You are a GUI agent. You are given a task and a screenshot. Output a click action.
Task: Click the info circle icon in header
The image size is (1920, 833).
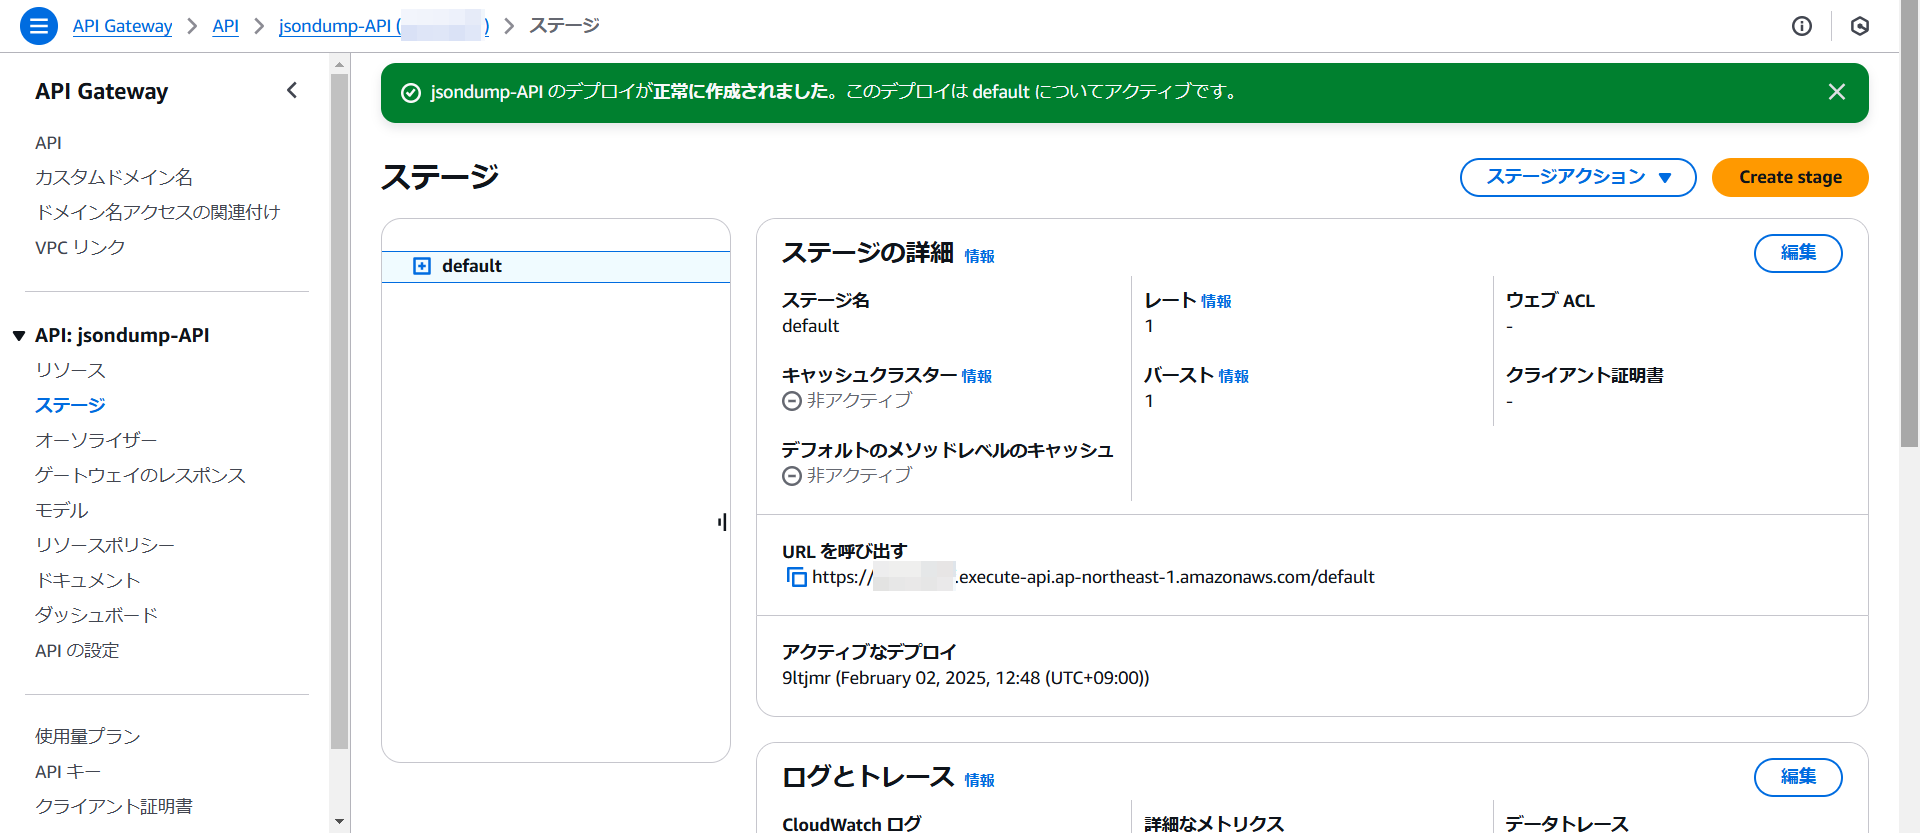coord(1801,26)
